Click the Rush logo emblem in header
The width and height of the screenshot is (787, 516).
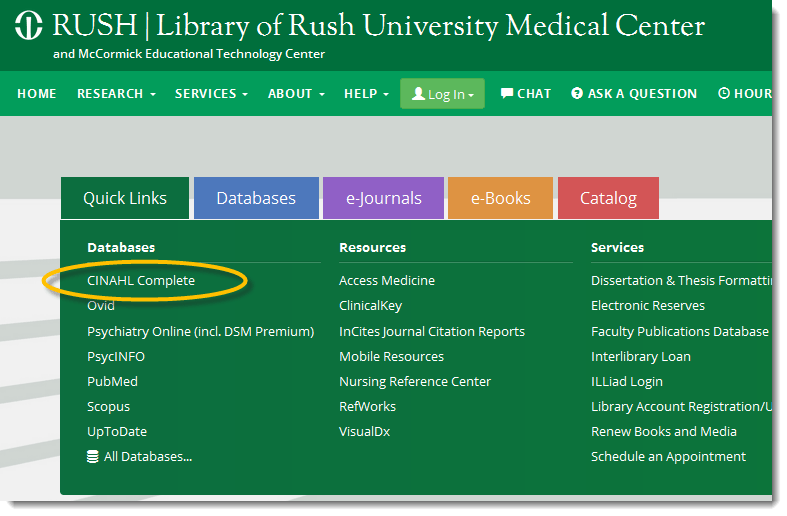29,25
